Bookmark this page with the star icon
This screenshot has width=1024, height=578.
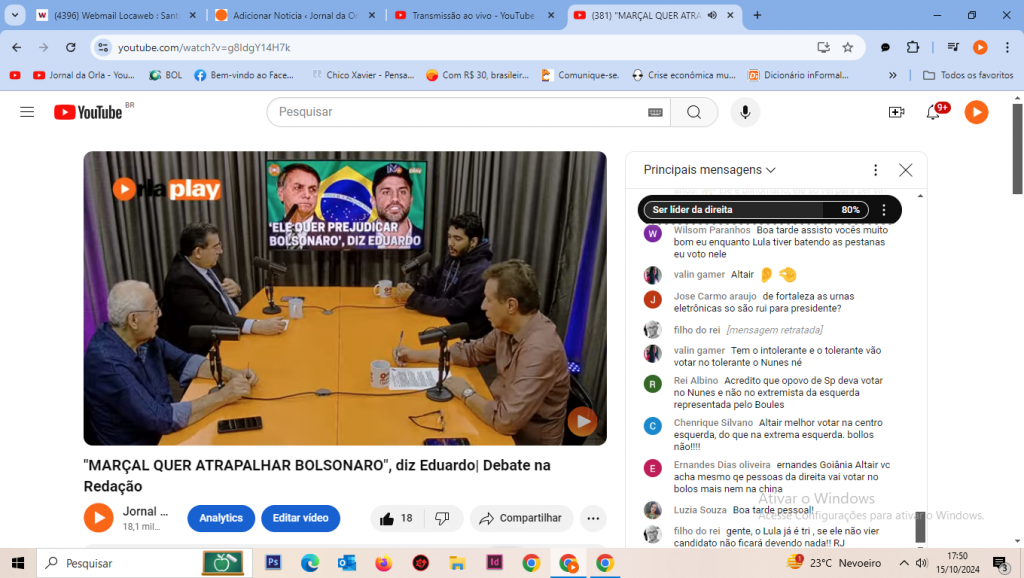pos(848,47)
